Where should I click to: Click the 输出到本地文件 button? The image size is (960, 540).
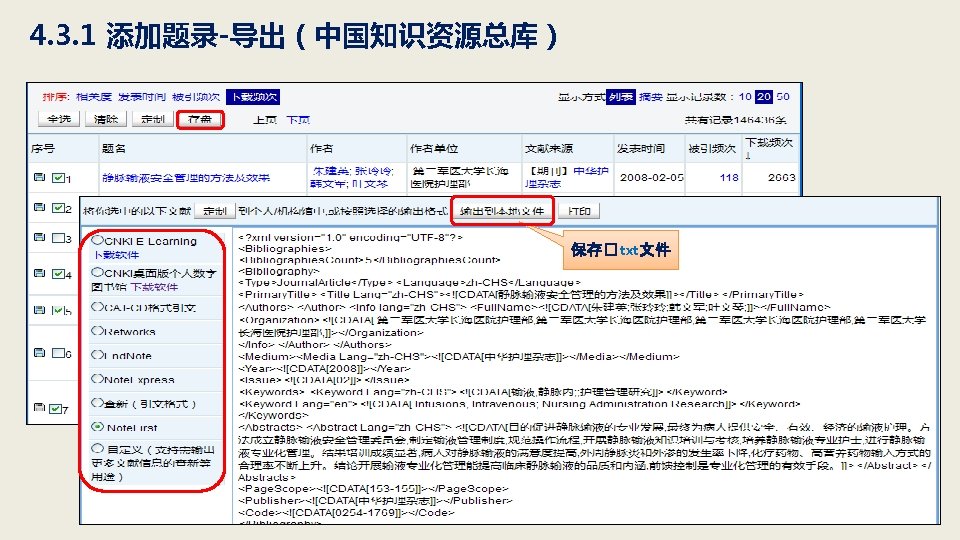tap(502, 211)
